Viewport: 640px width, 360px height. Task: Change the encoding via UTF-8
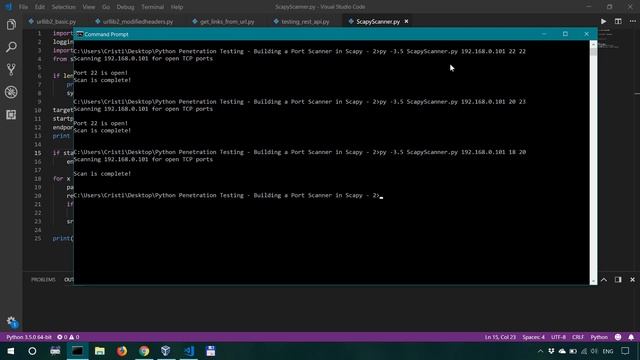558,337
